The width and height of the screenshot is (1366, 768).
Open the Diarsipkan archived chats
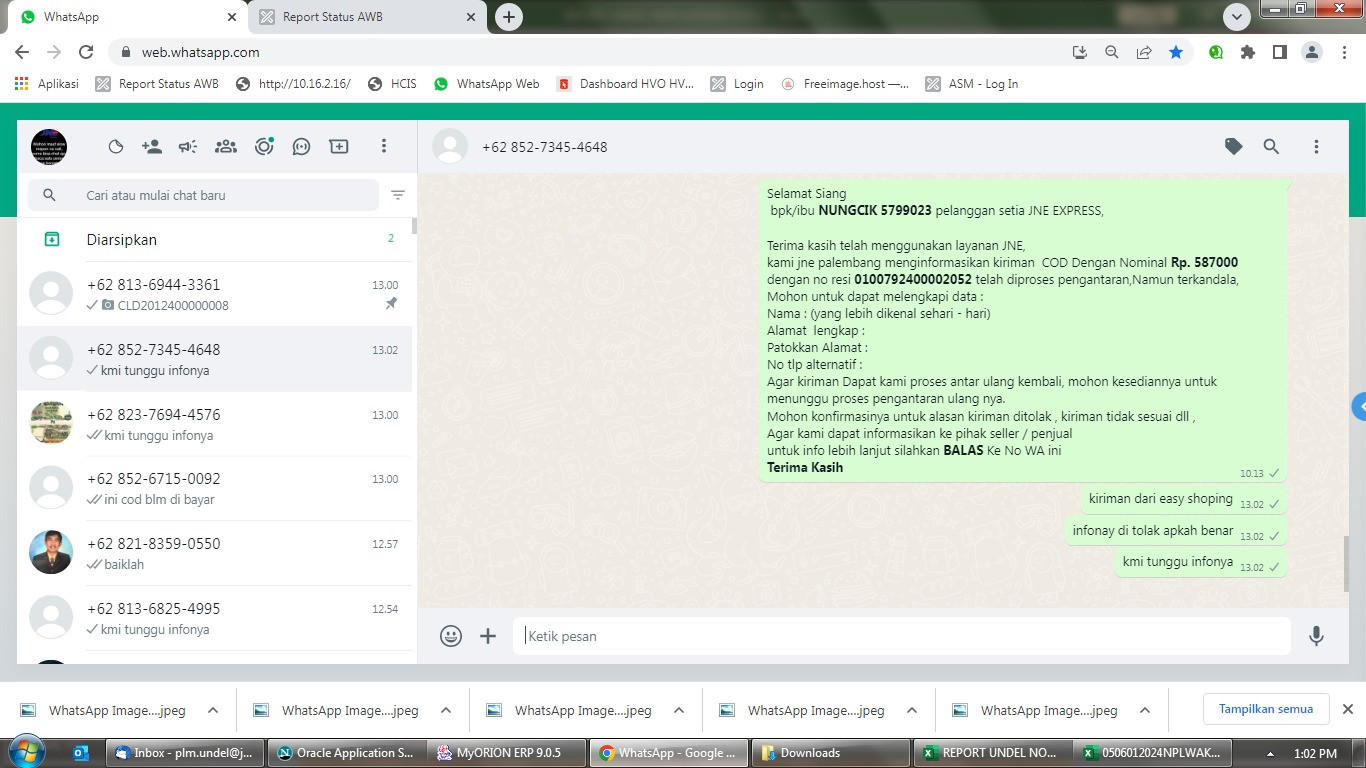[x=214, y=239]
